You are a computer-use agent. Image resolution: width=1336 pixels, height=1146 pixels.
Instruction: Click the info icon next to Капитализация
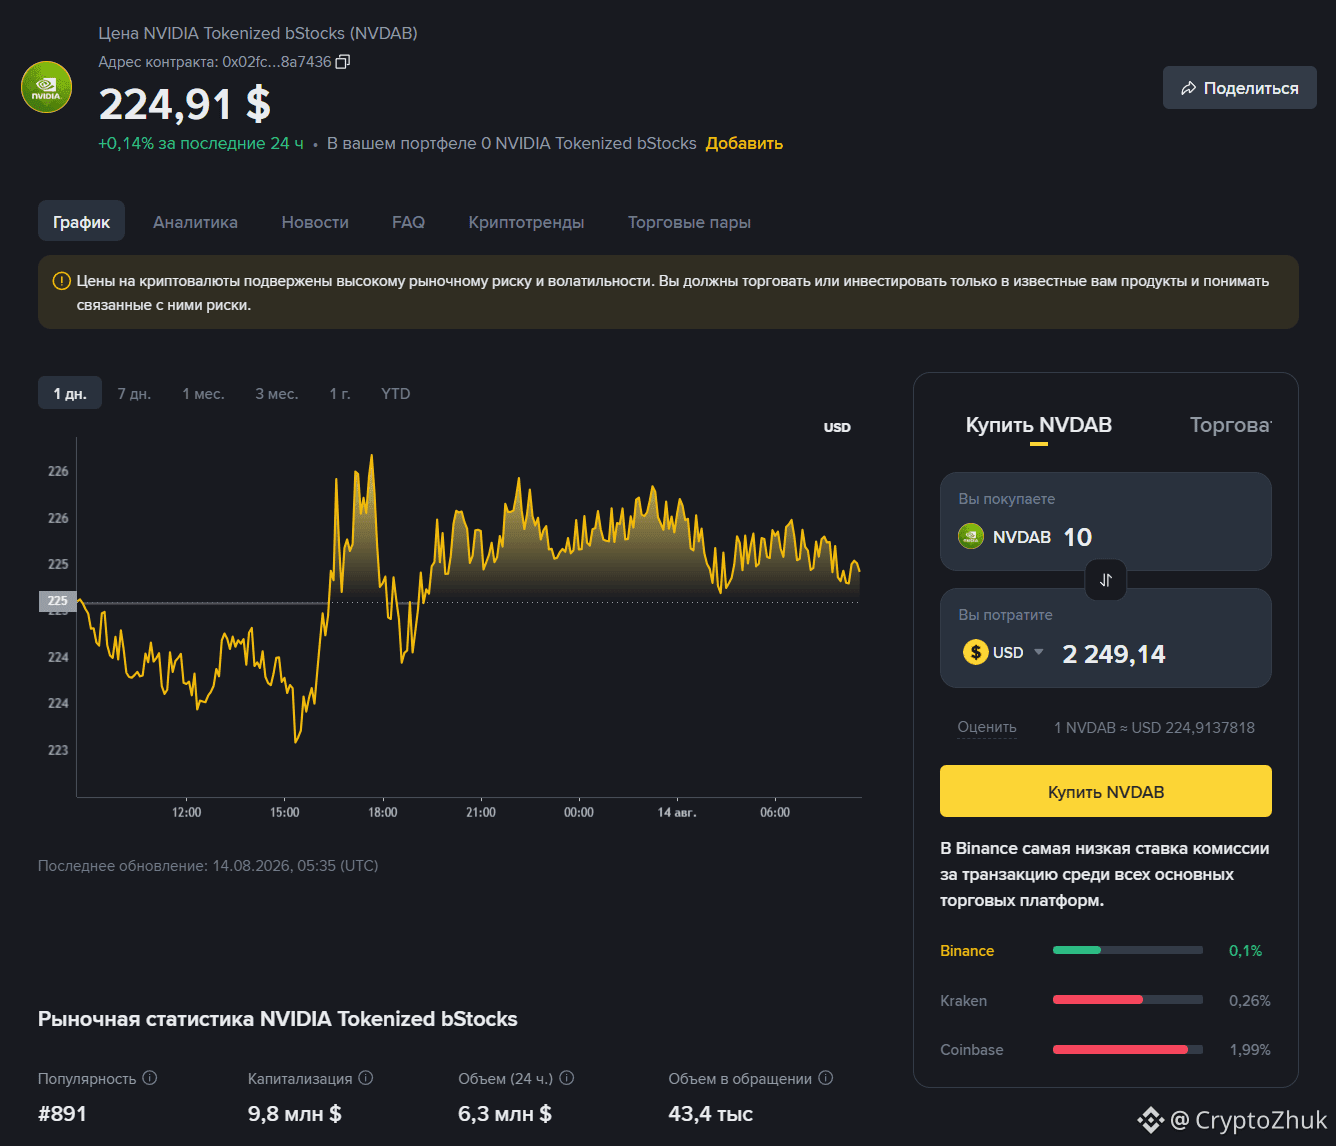(366, 1078)
